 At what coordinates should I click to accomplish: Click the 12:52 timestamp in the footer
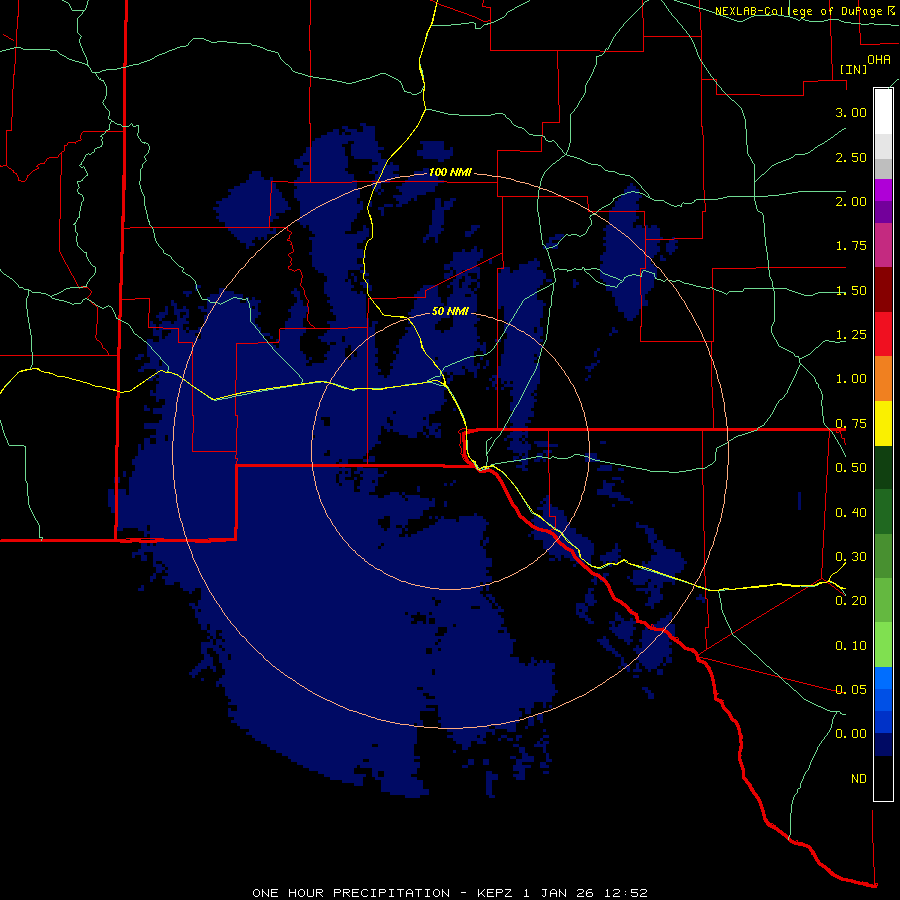(x=627, y=893)
